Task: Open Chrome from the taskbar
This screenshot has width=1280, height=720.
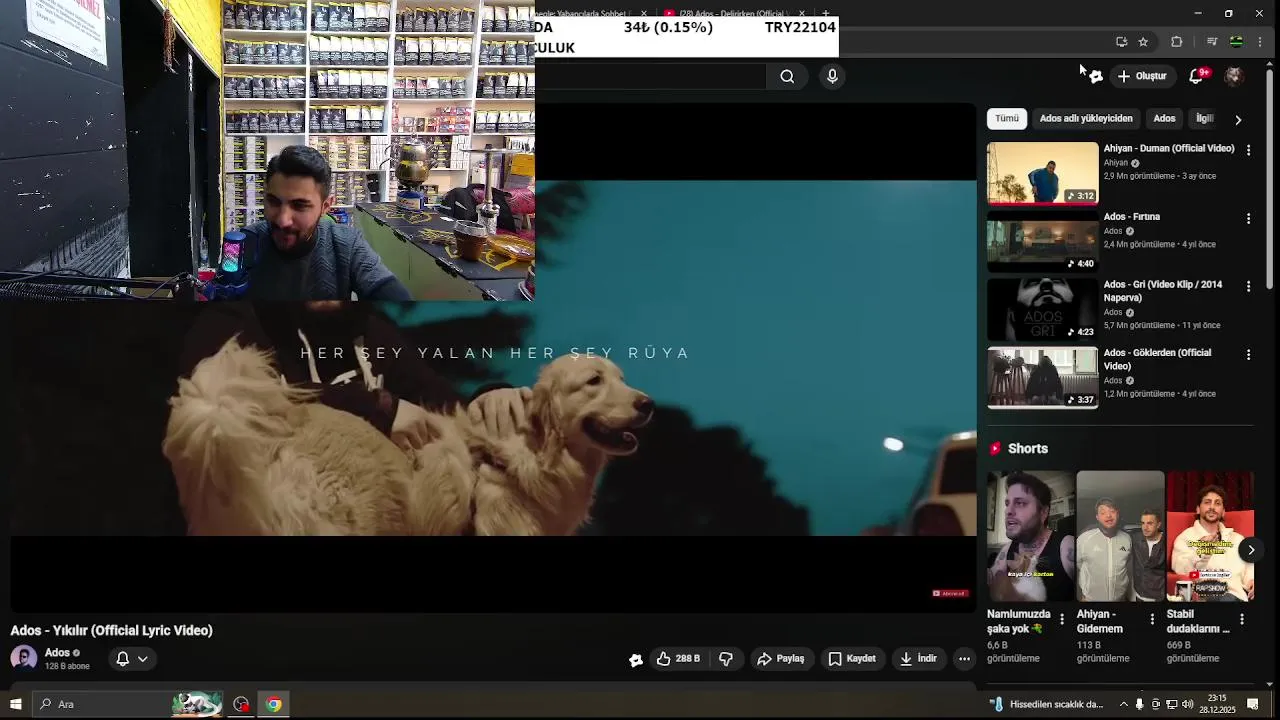Action: click(273, 704)
